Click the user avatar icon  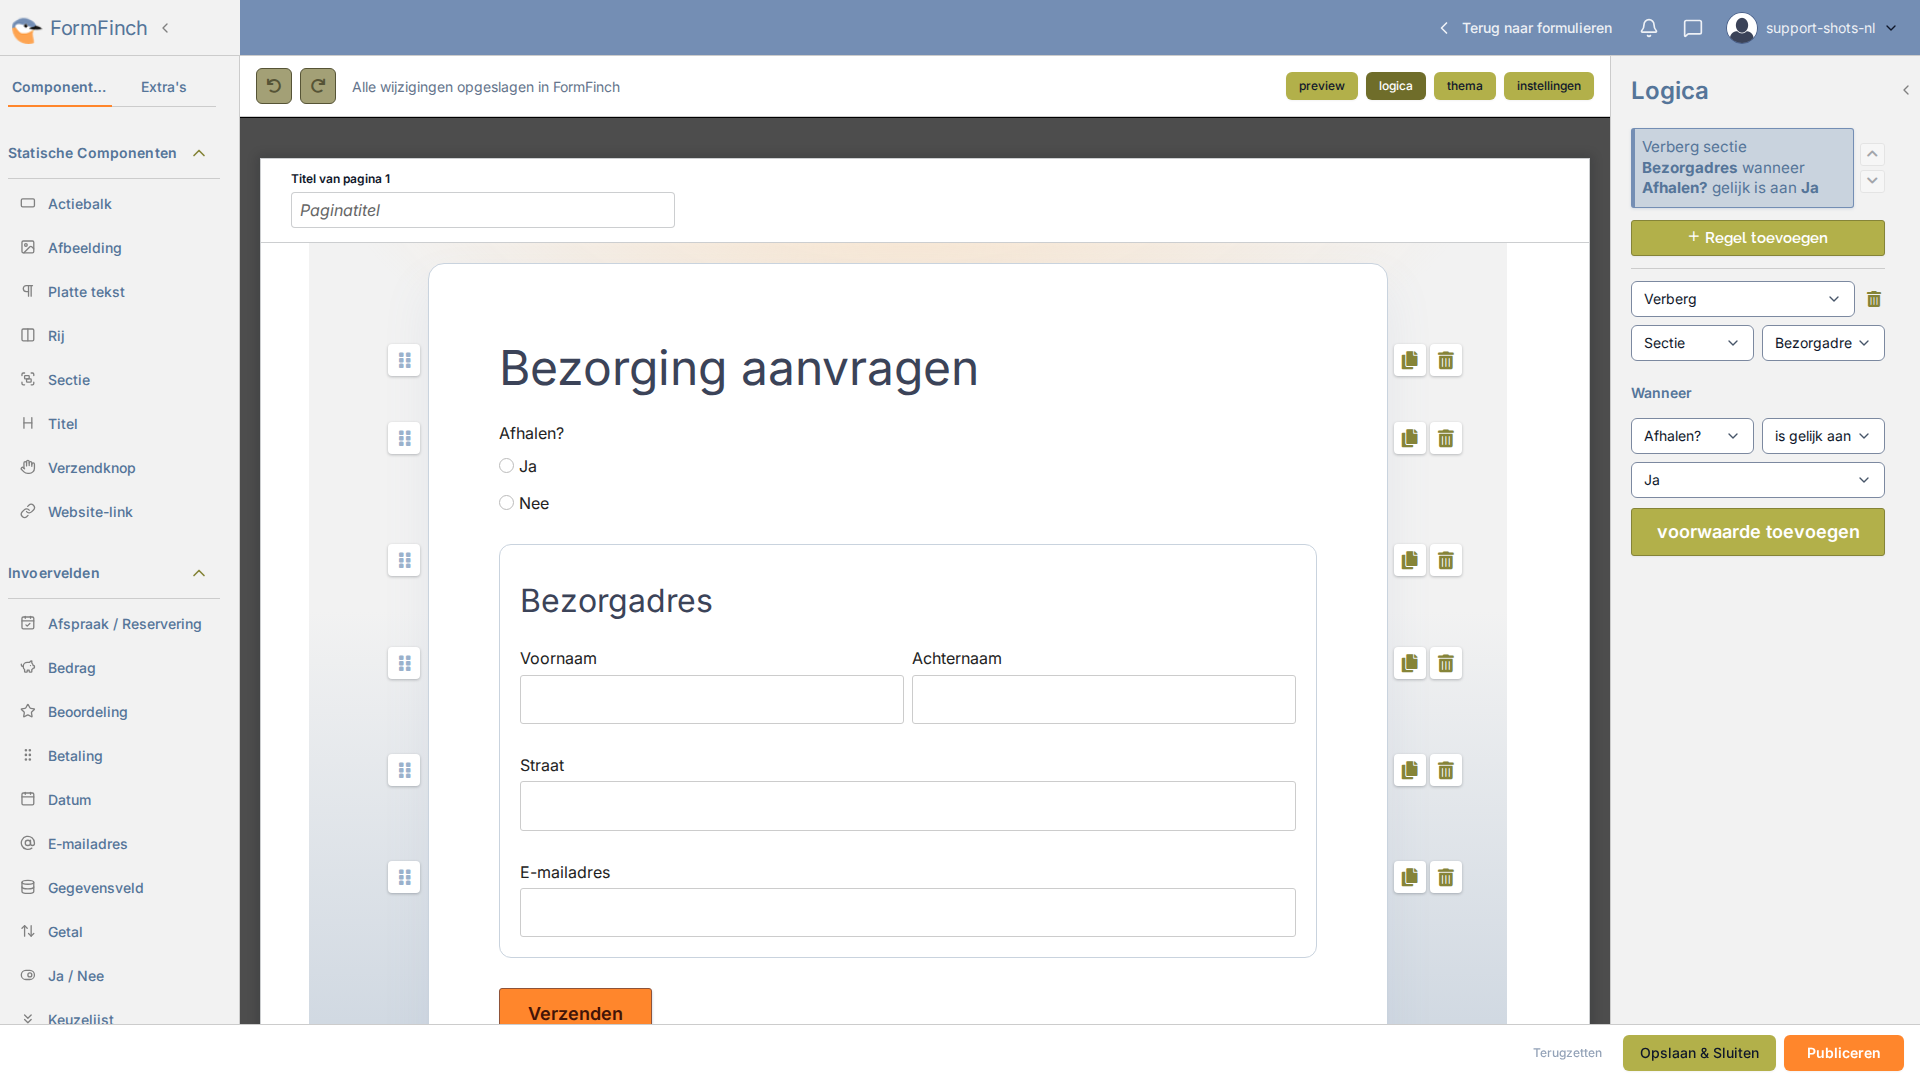click(x=1742, y=28)
